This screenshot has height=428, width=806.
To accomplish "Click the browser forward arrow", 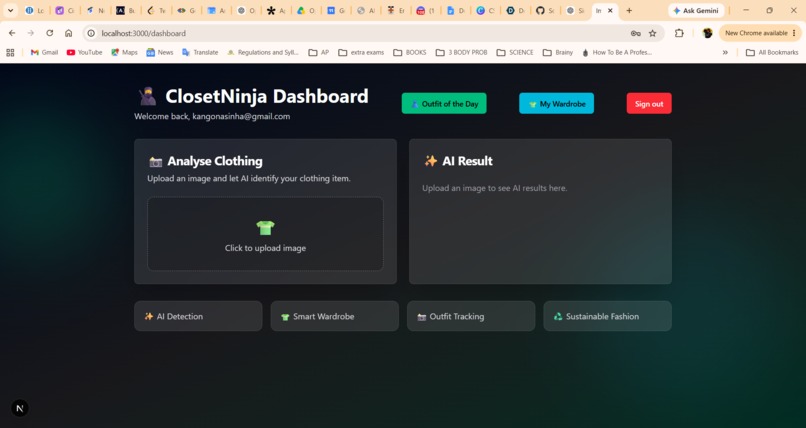I will click(31, 33).
